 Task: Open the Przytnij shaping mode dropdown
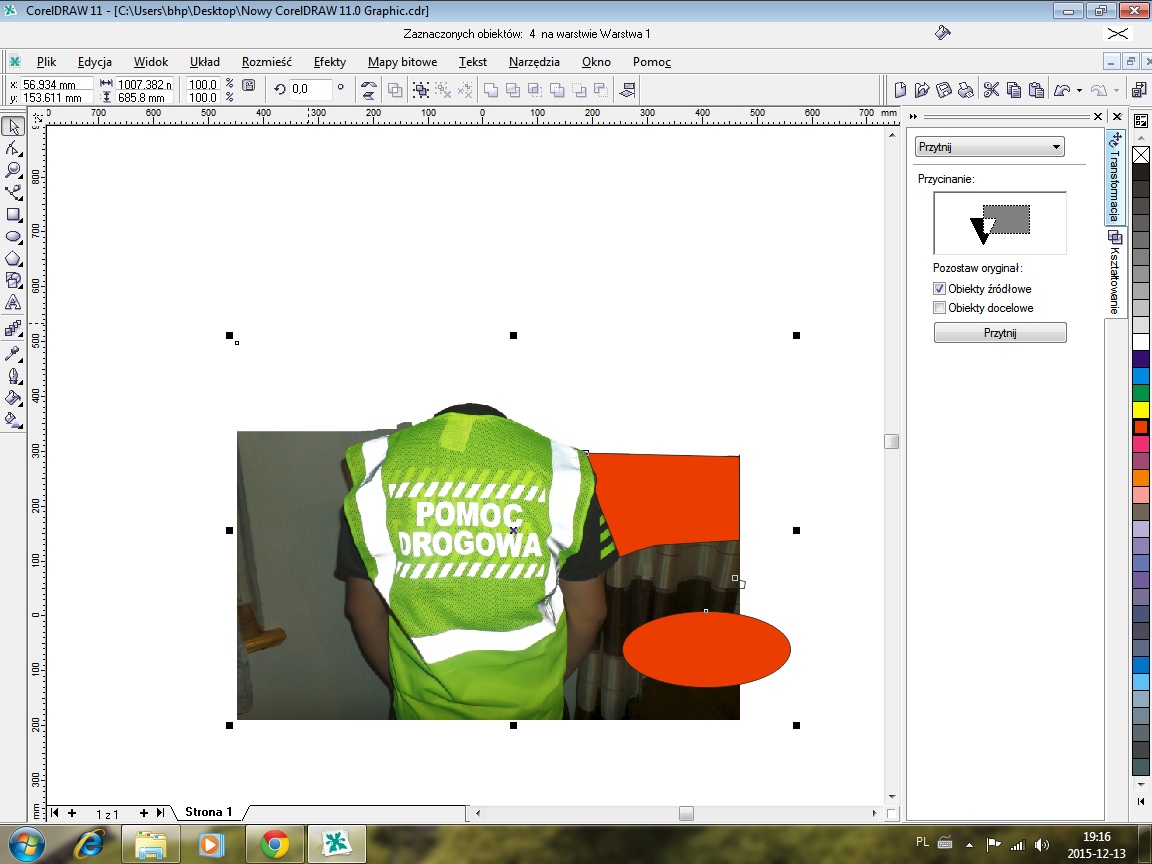pyautogui.click(x=989, y=147)
